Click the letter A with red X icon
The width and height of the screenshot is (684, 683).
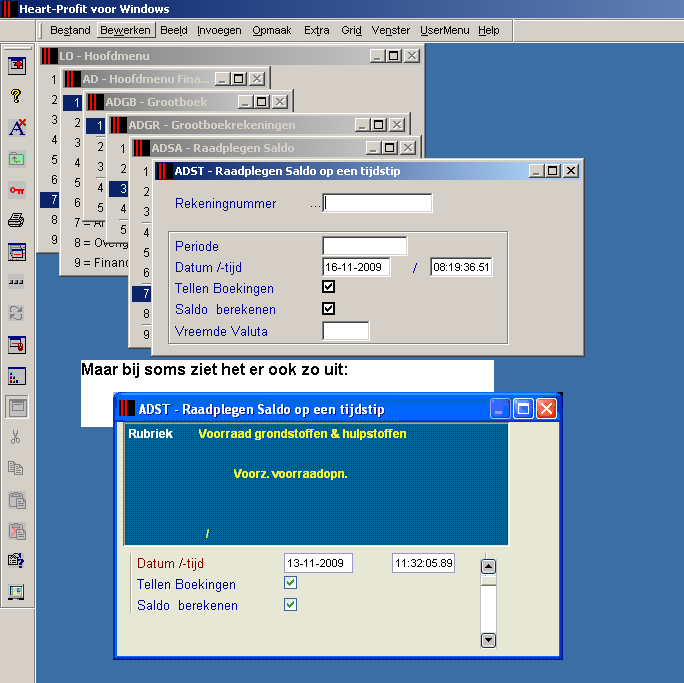(x=17, y=127)
